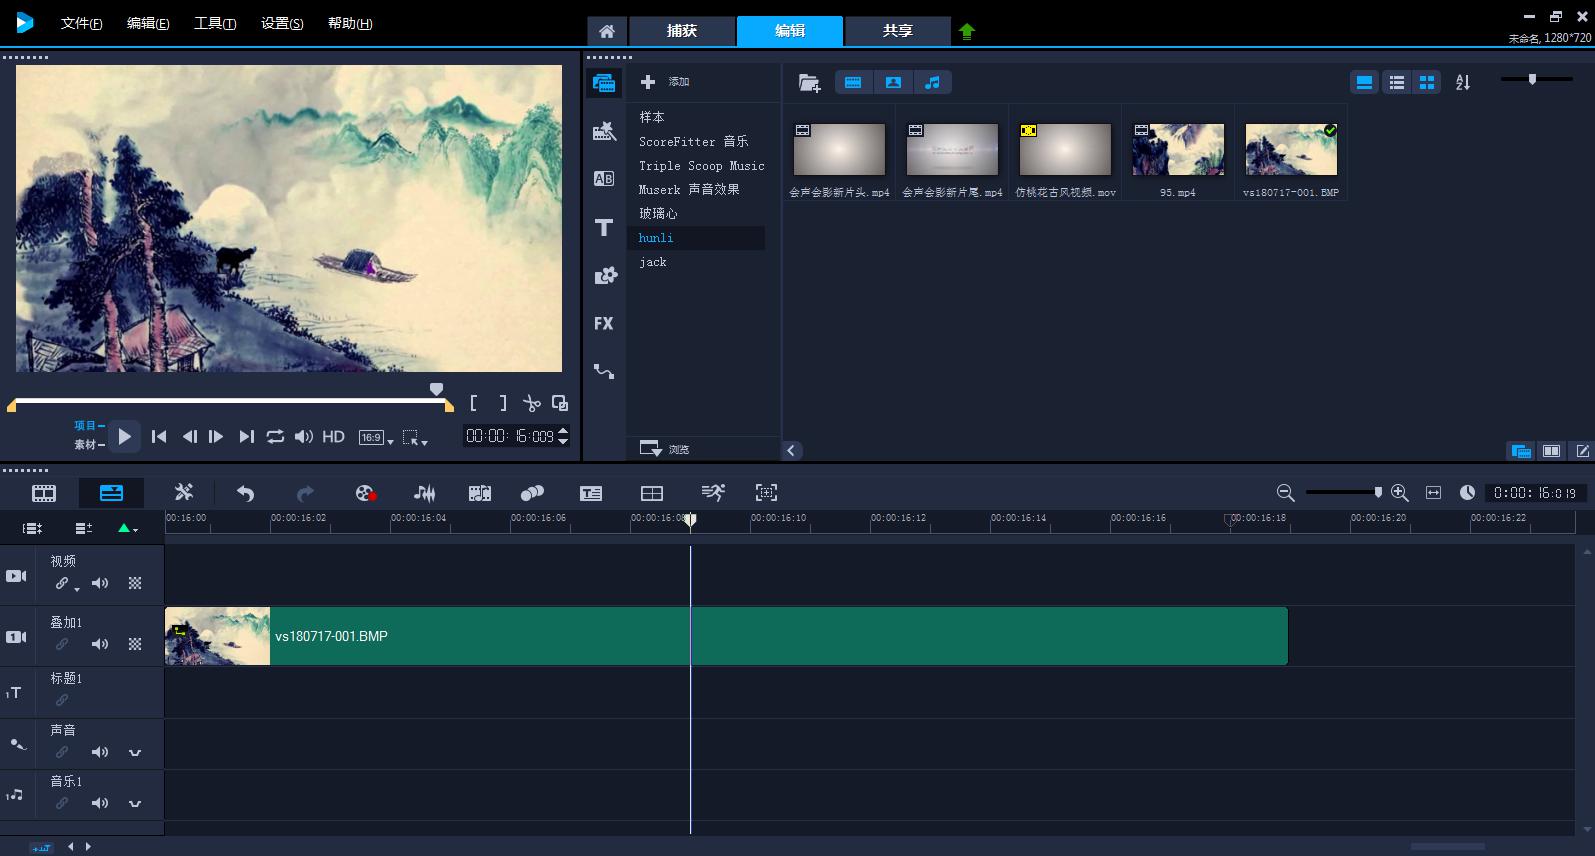Screen dimensions: 1595x856
Task: Open the Graphics library panel icon
Action: click(x=605, y=276)
